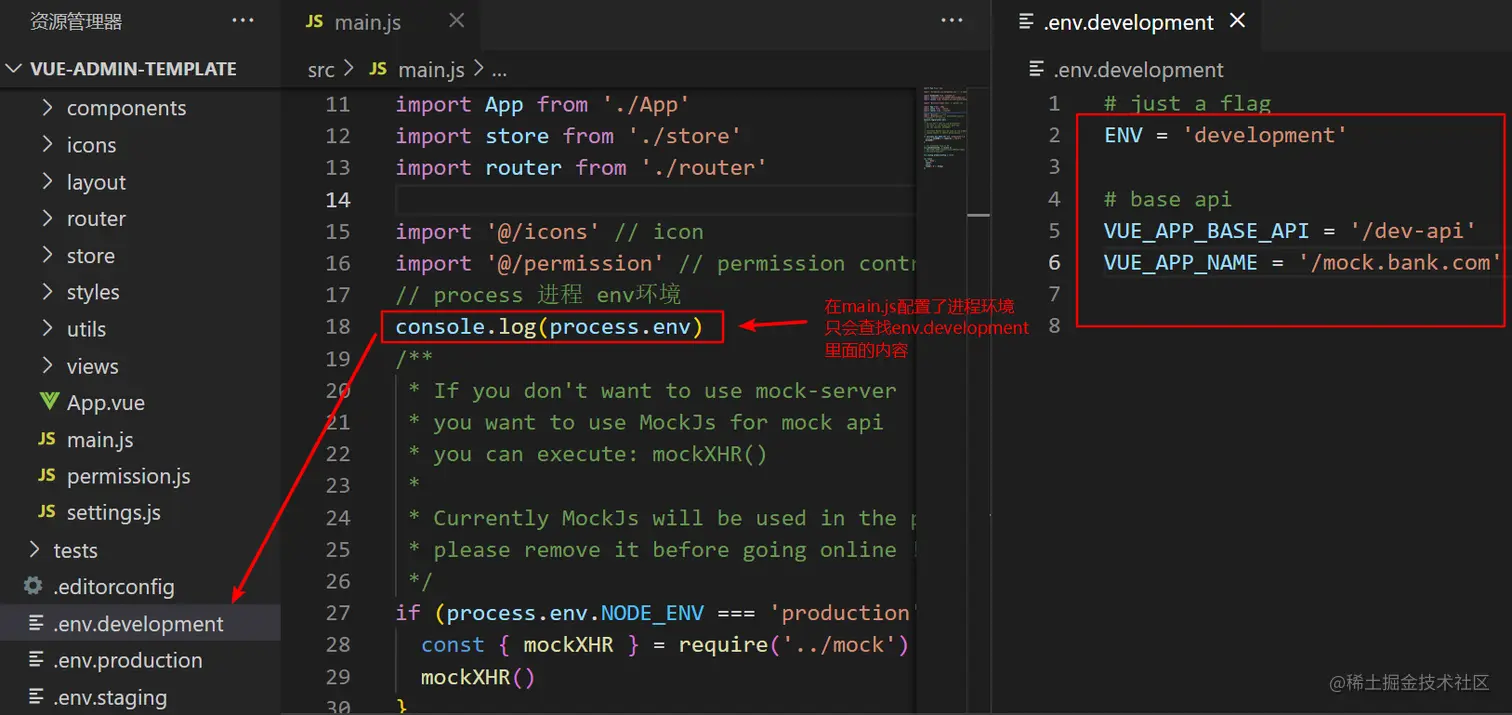Screen dimensions: 1512x715
Task: Click src in the breadcrumb path
Action: pos(321,70)
